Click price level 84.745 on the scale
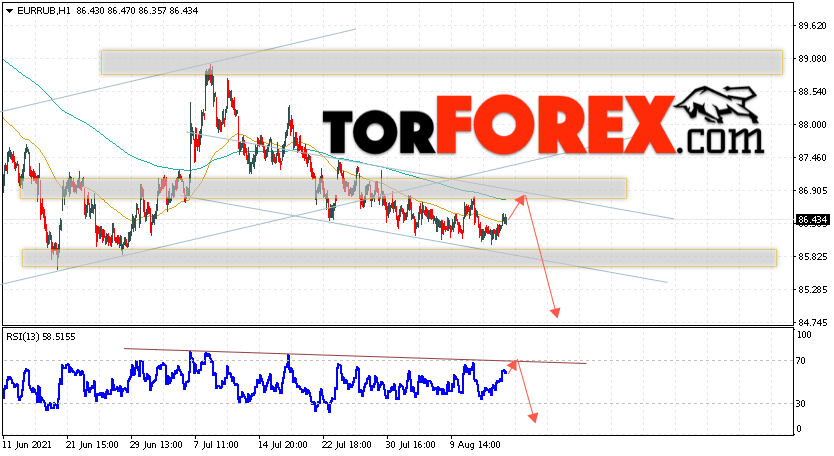Image resolution: width=834 pixels, height=456 pixels. (812, 322)
